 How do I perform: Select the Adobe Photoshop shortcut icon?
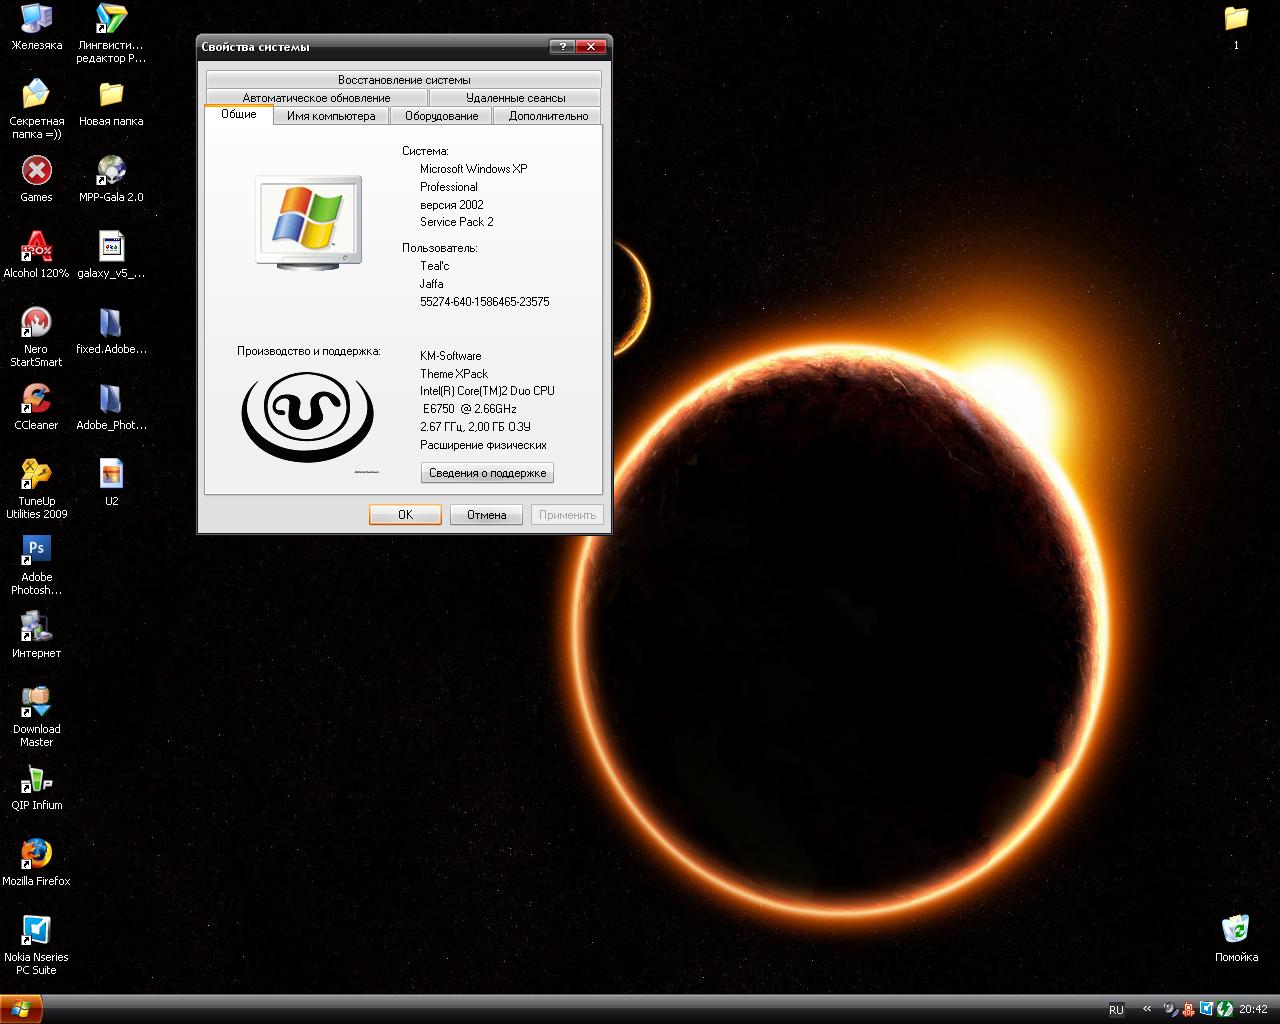(x=36, y=549)
